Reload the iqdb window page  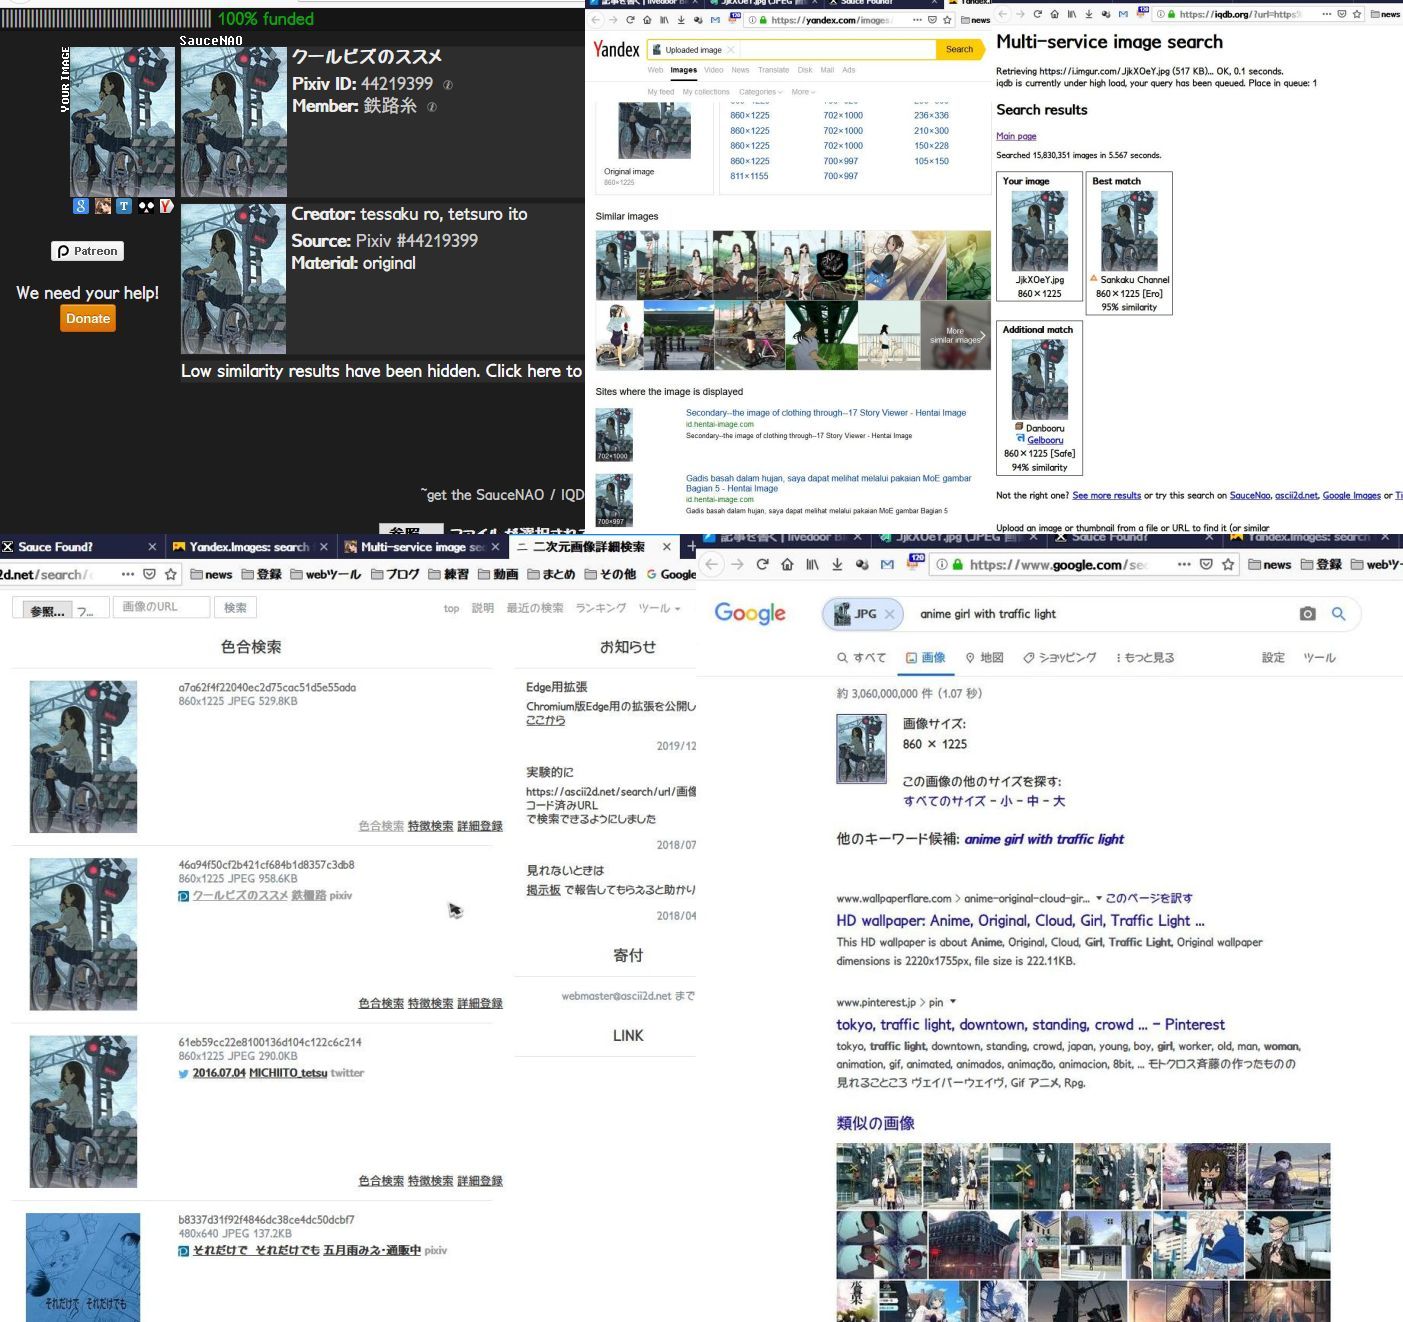1038,14
